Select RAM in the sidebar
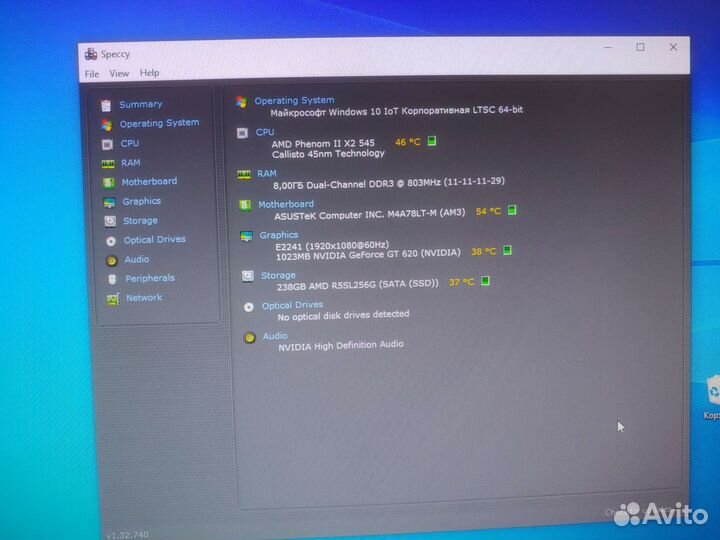The height and width of the screenshot is (540, 720). 130,163
